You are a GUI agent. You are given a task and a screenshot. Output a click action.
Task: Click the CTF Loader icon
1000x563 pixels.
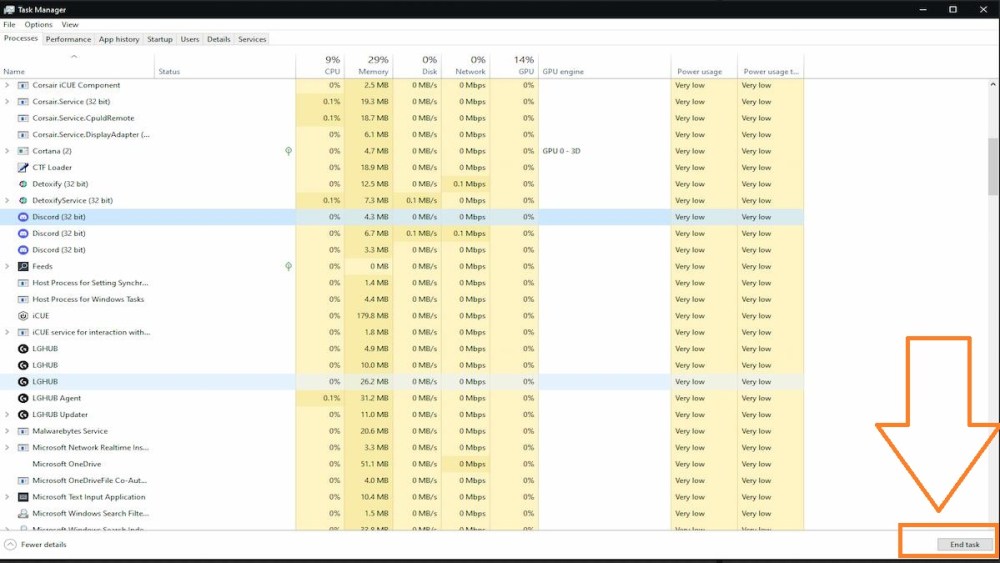(23, 168)
